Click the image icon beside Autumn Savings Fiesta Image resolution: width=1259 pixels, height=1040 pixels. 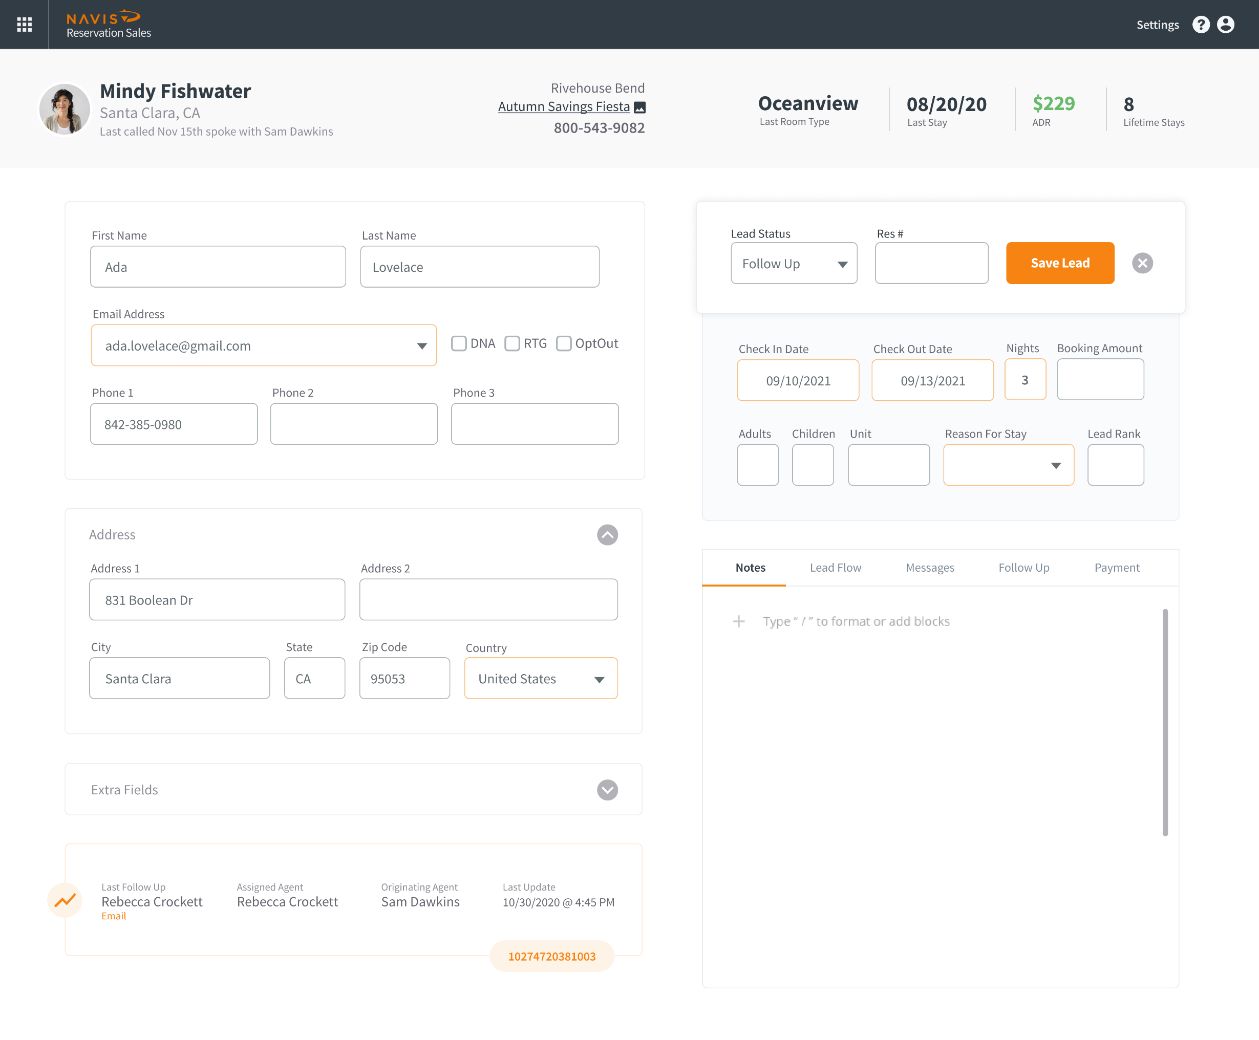click(x=640, y=107)
